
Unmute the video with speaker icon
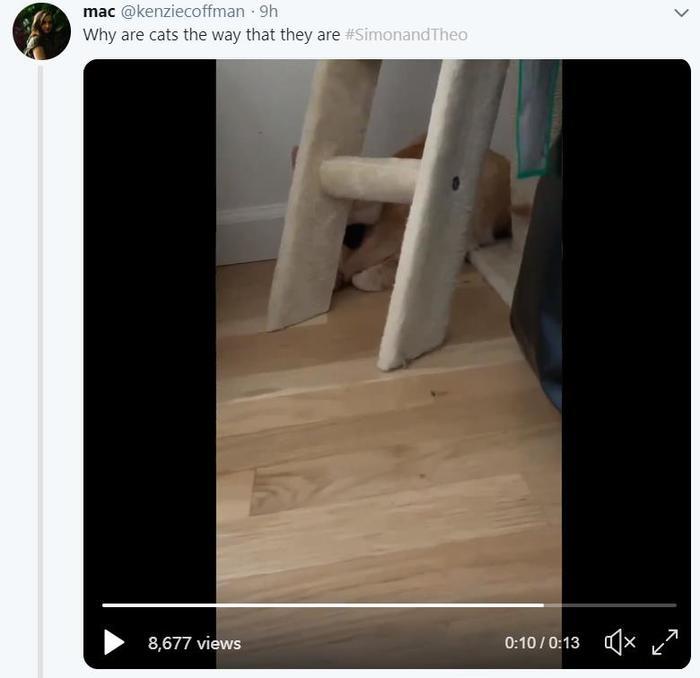pos(620,642)
